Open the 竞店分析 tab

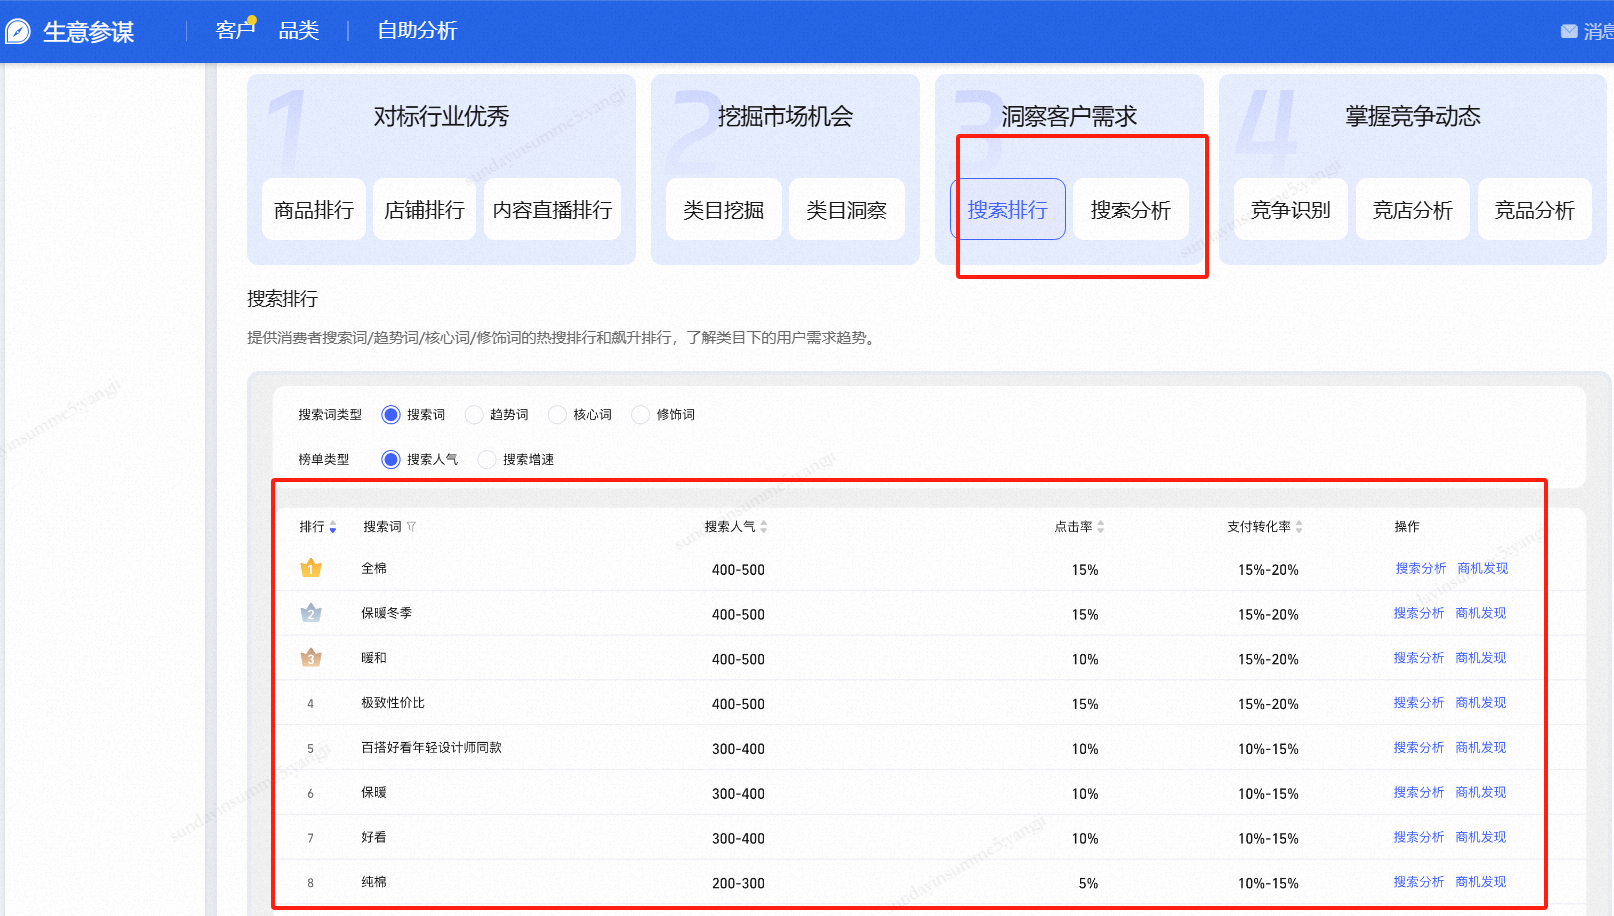point(1412,210)
